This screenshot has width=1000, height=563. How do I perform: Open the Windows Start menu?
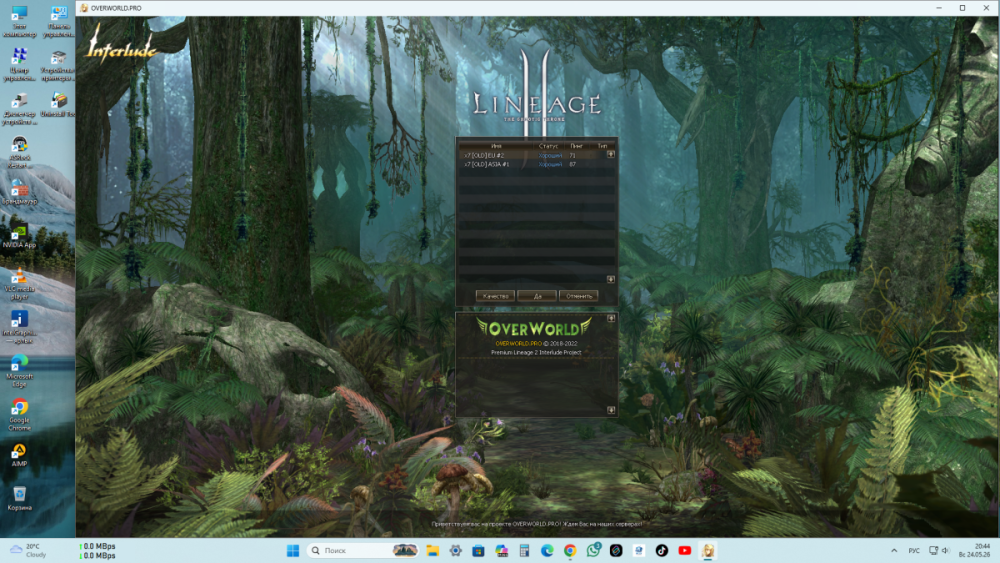click(x=293, y=550)
